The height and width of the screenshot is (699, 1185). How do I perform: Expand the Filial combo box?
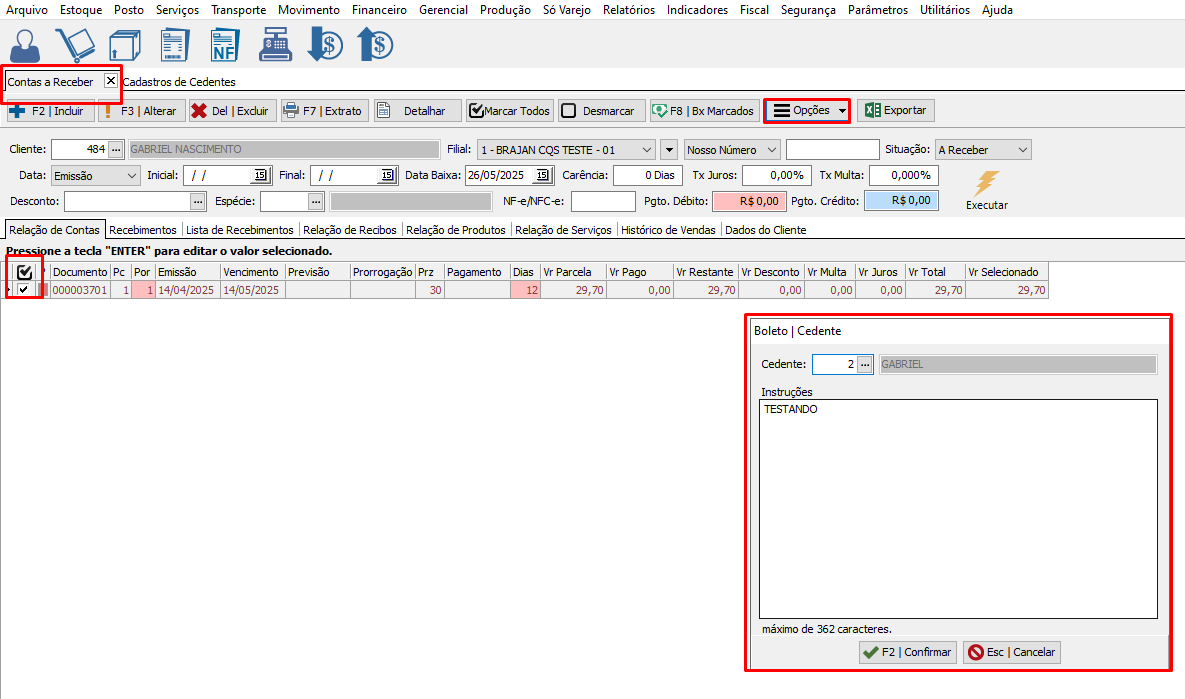tap(647, 150)
